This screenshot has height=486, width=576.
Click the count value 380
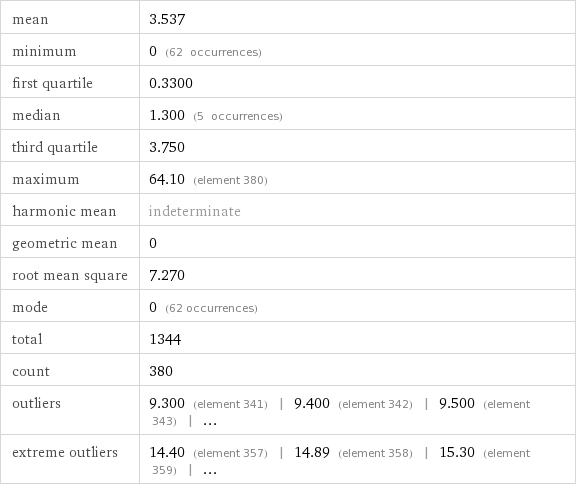(x=161, y=371)
